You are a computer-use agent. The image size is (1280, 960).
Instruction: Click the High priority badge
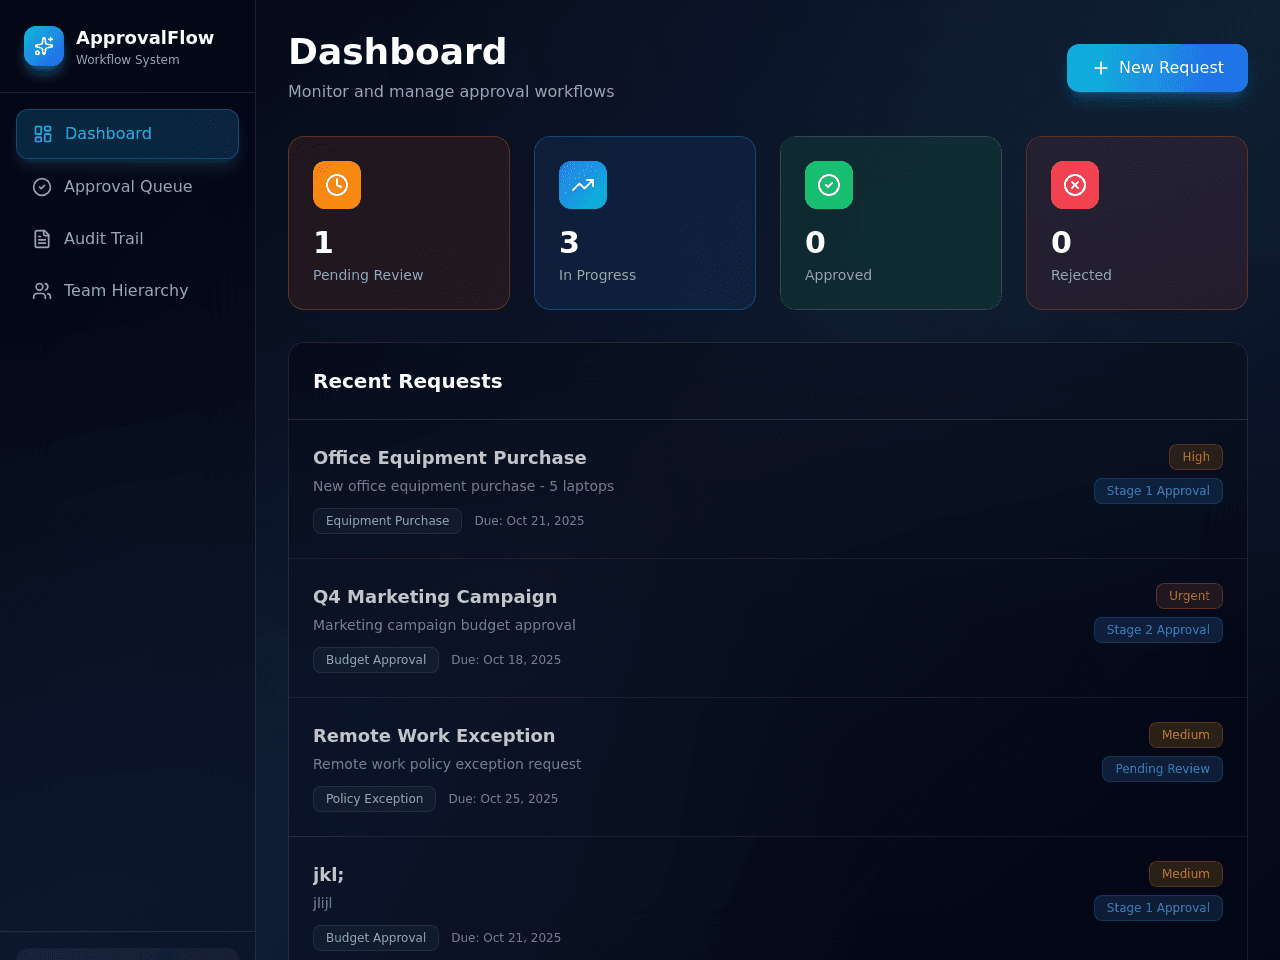1196,457
